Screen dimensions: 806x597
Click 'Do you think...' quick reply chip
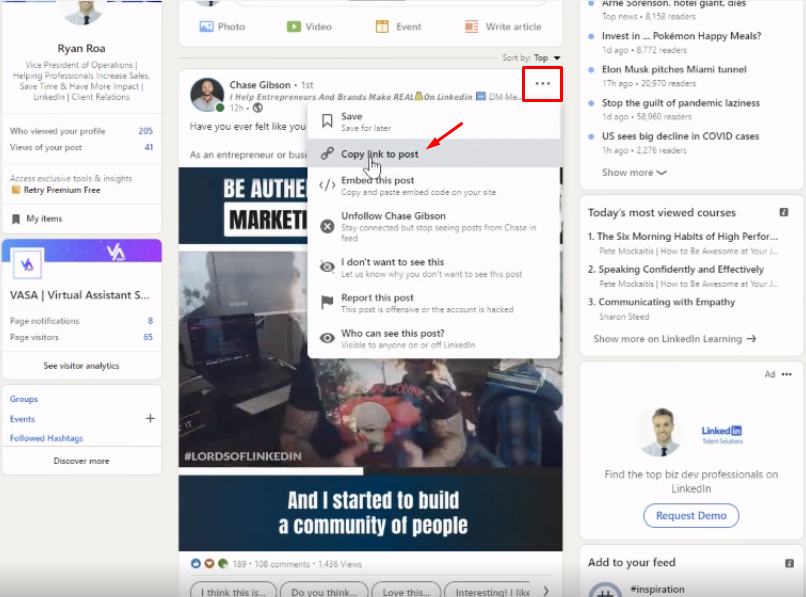click(324, 591)
